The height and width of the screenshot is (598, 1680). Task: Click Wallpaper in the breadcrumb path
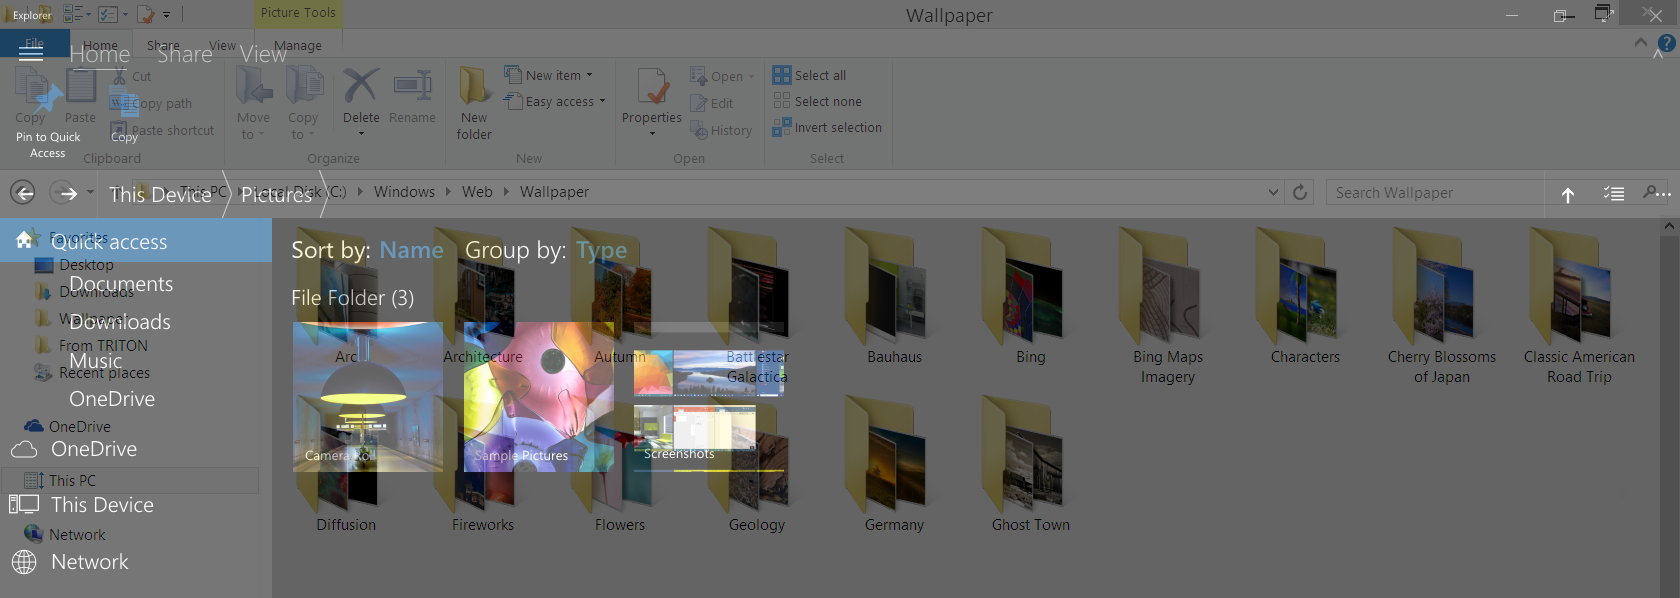(554, 192)
